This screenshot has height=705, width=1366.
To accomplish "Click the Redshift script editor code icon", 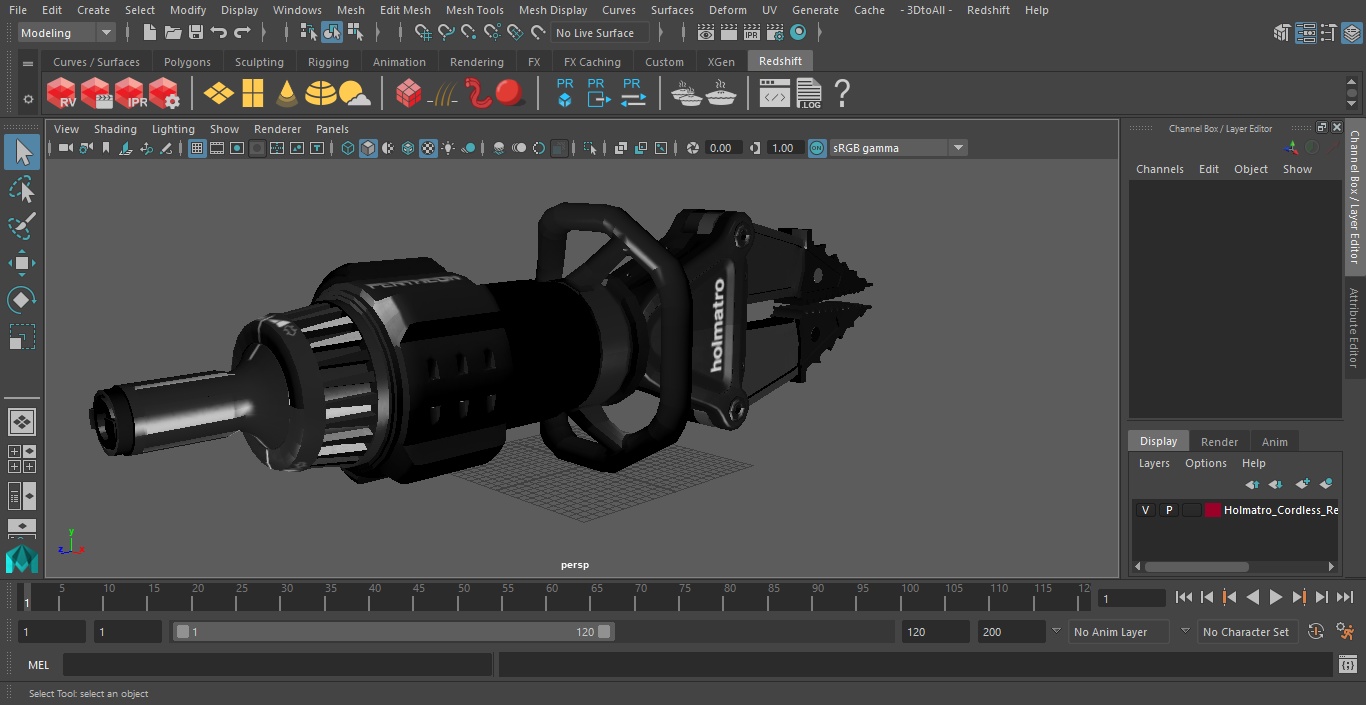I will [x=775, y=94].
